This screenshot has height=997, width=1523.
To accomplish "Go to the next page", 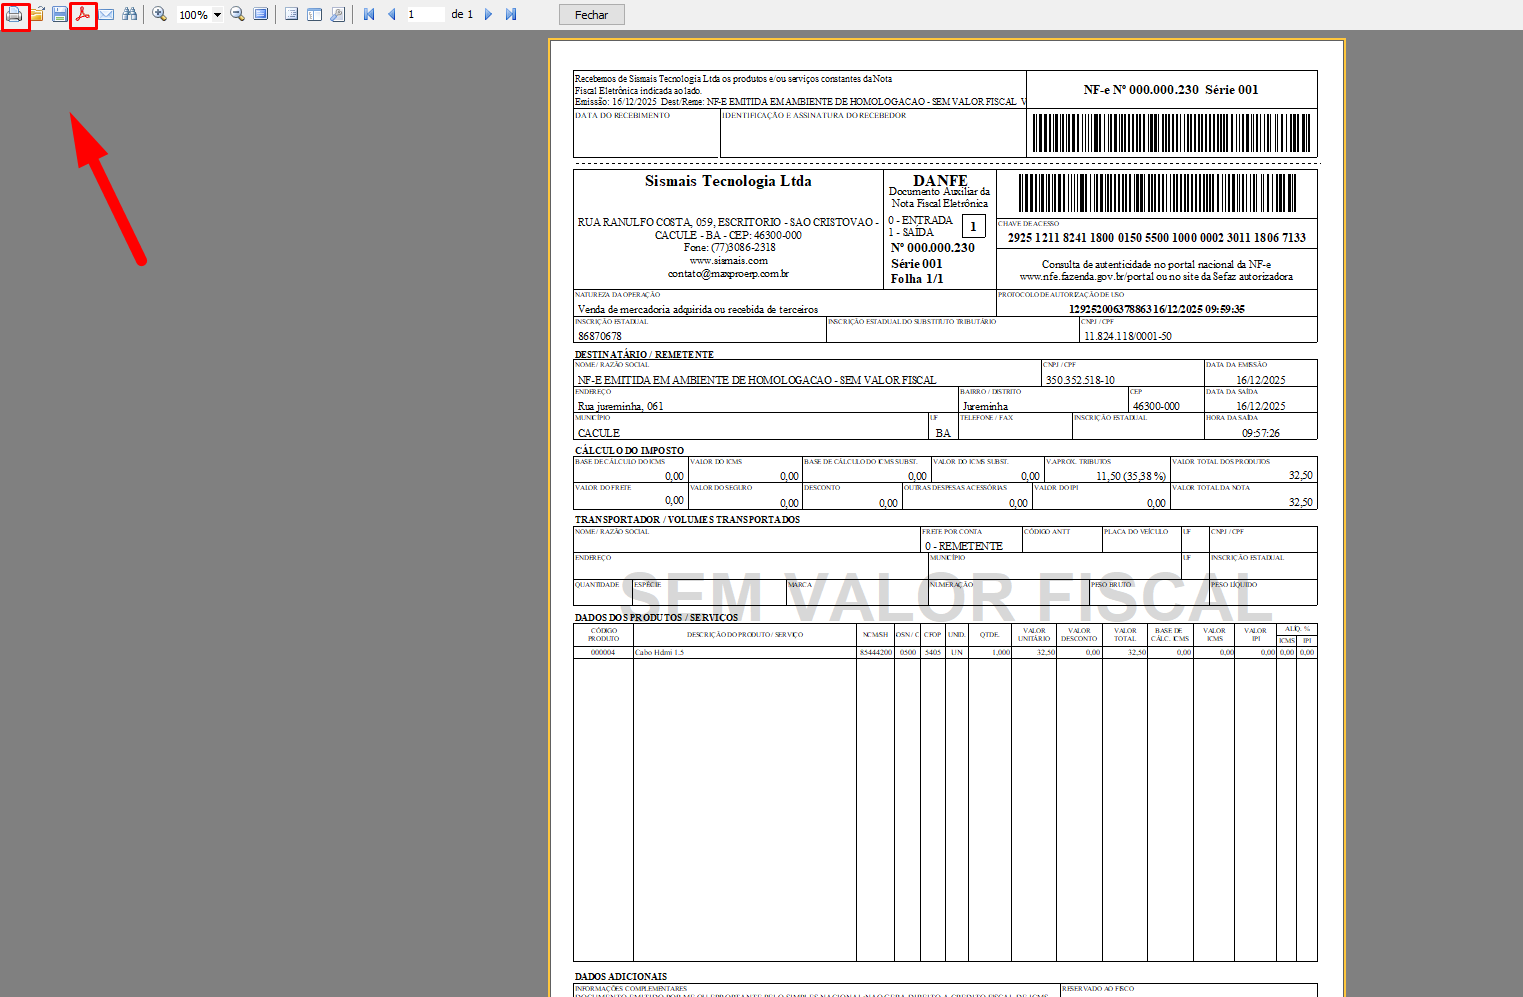I will (x=488, y=15).
